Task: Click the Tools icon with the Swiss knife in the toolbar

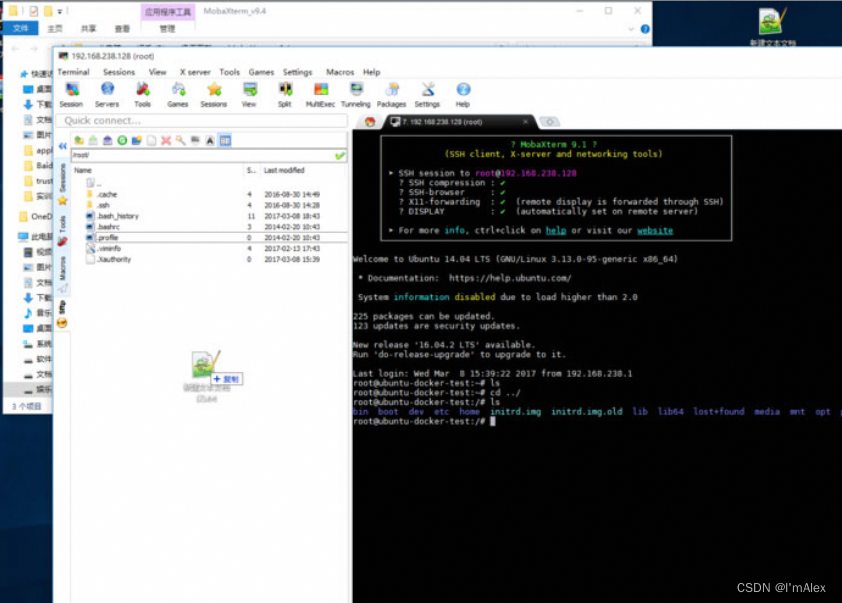Action: (x=142, y=95)
